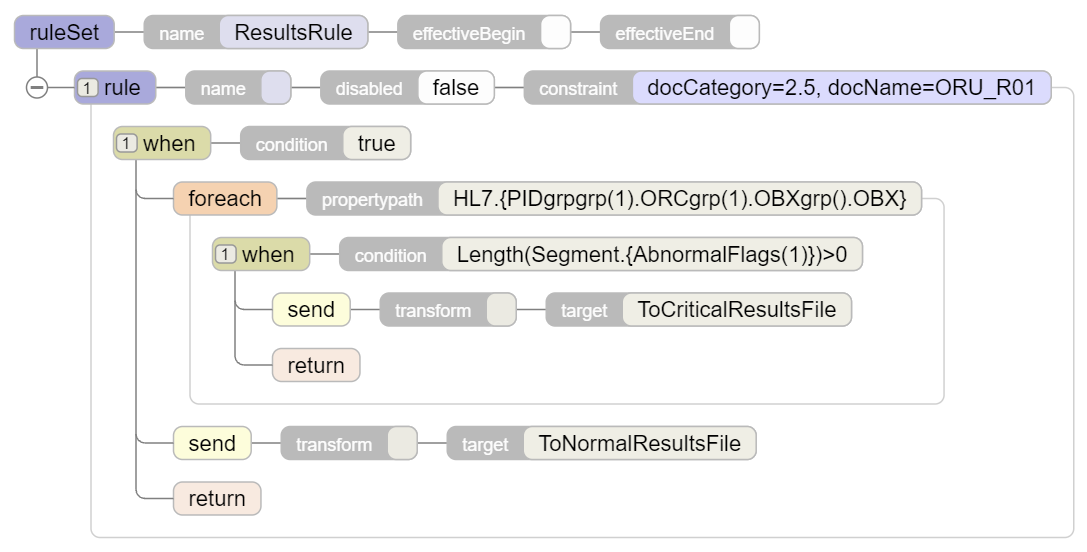Click the ResultsRule name field
This screenshot has width=1087, height=552.
293,33
